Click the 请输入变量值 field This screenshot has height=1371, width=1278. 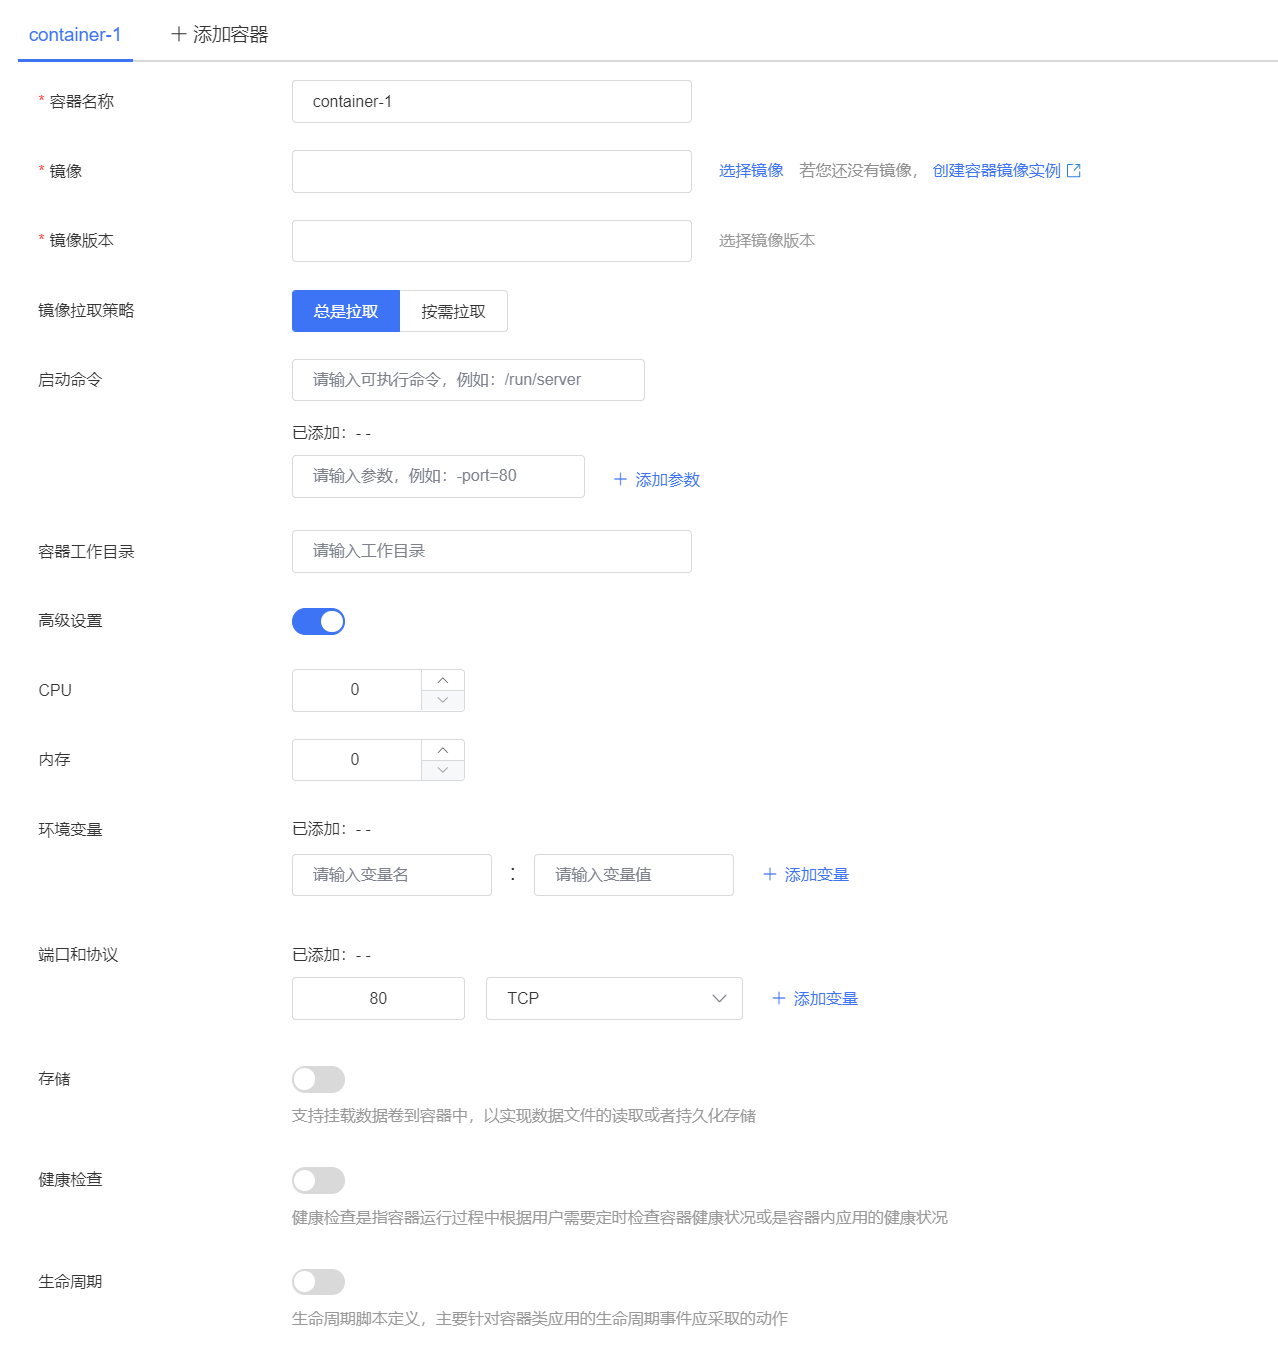[x=633, y=875]
